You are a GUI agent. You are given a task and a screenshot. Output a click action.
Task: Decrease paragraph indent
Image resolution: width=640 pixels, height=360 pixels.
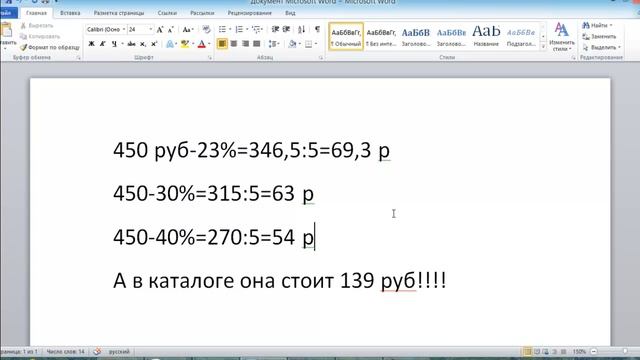point(275,29)
